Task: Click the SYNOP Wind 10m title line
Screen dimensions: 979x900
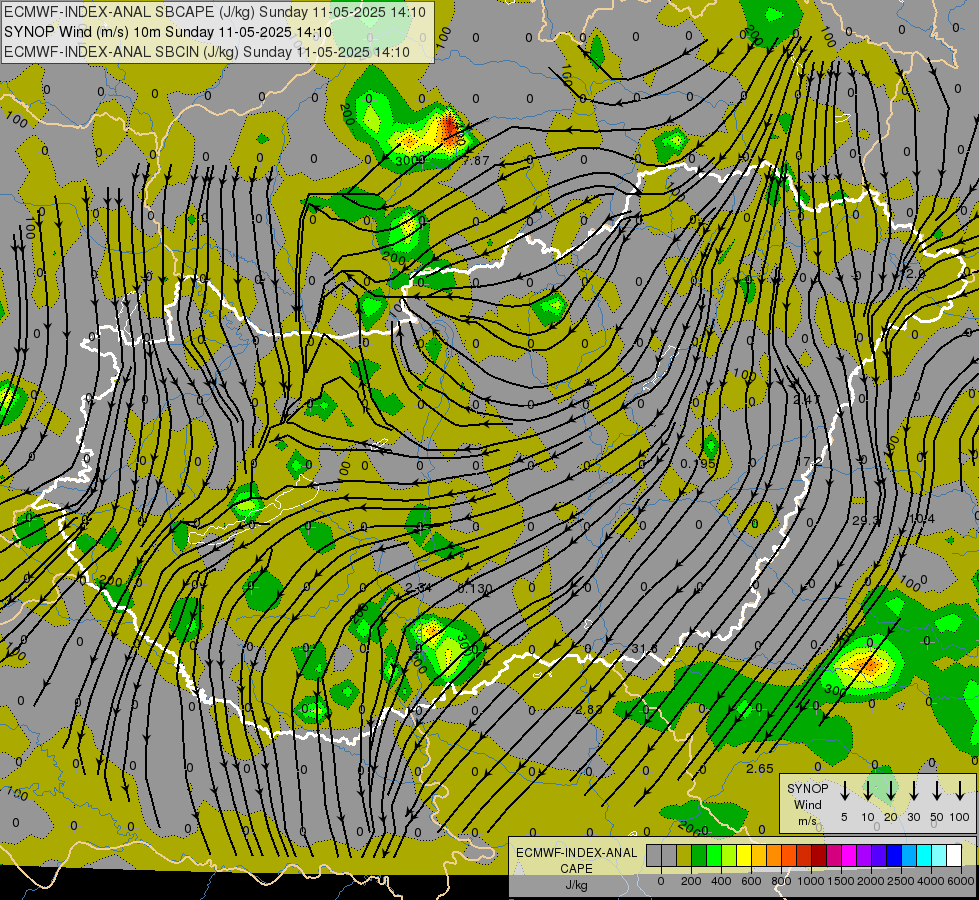Action: [167, 32]
